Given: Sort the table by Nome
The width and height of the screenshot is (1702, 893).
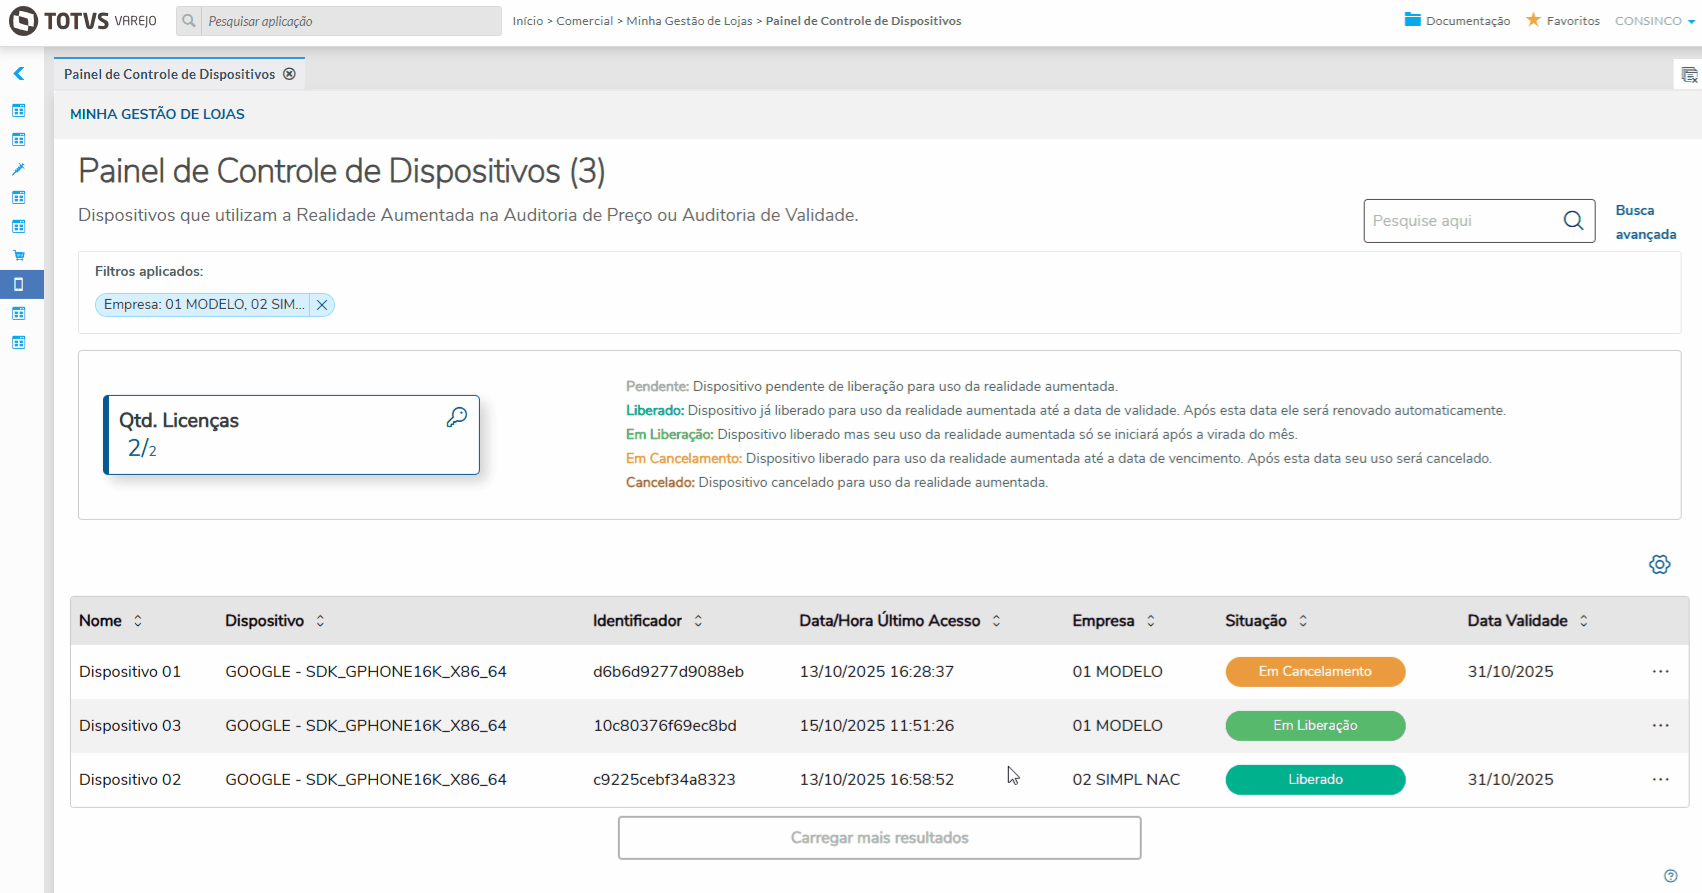Looking at the screenshot, I should (138, 621).
